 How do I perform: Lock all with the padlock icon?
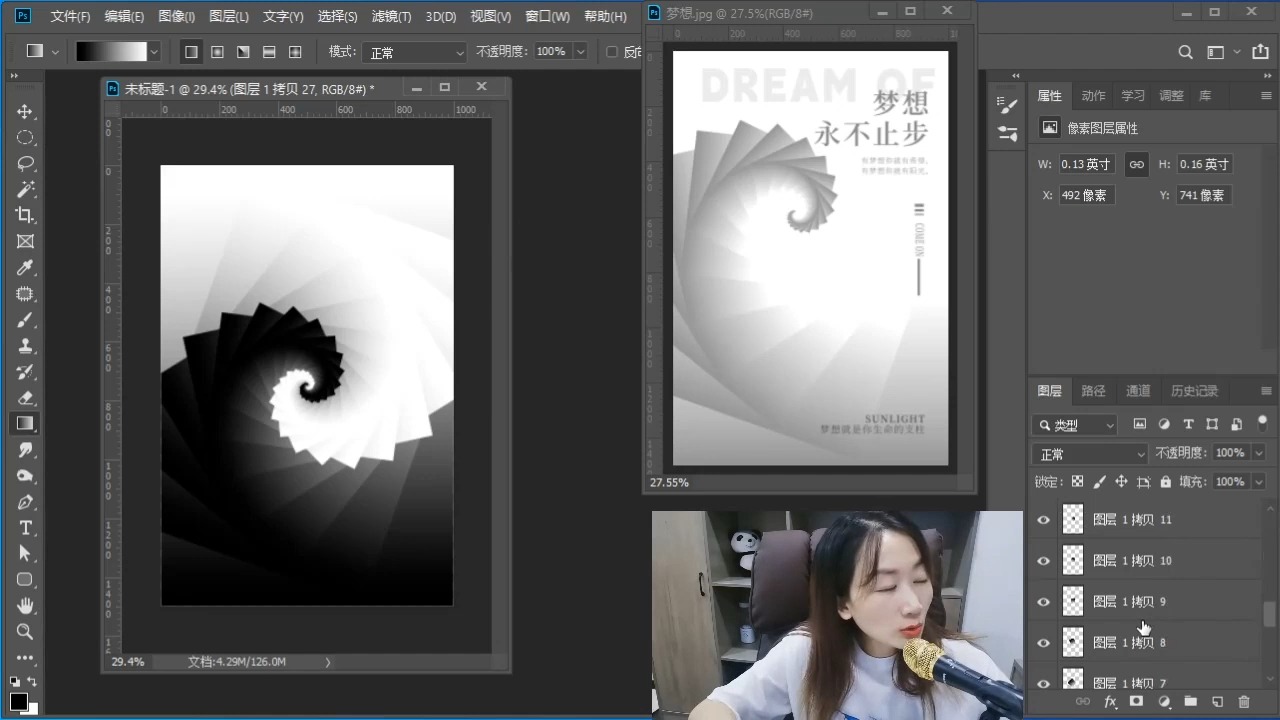pyautogui.click(x=1165, y=482)
